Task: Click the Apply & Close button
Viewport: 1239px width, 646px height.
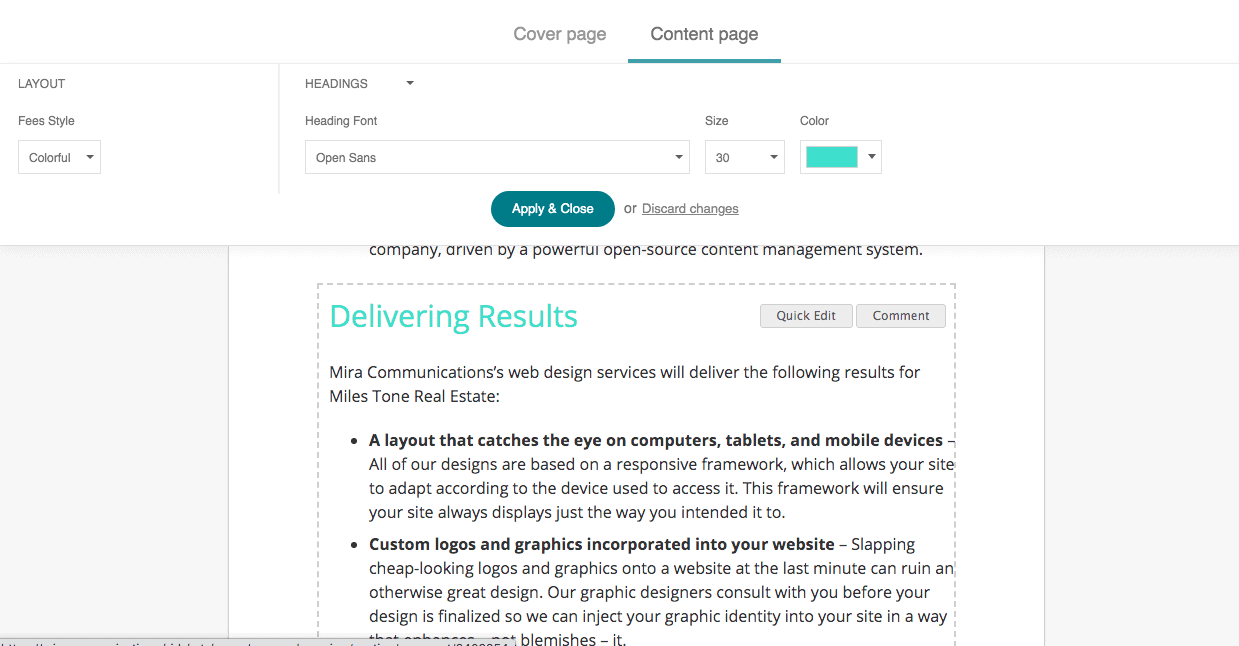Action: pyautogui.click(x=552, y=209)
